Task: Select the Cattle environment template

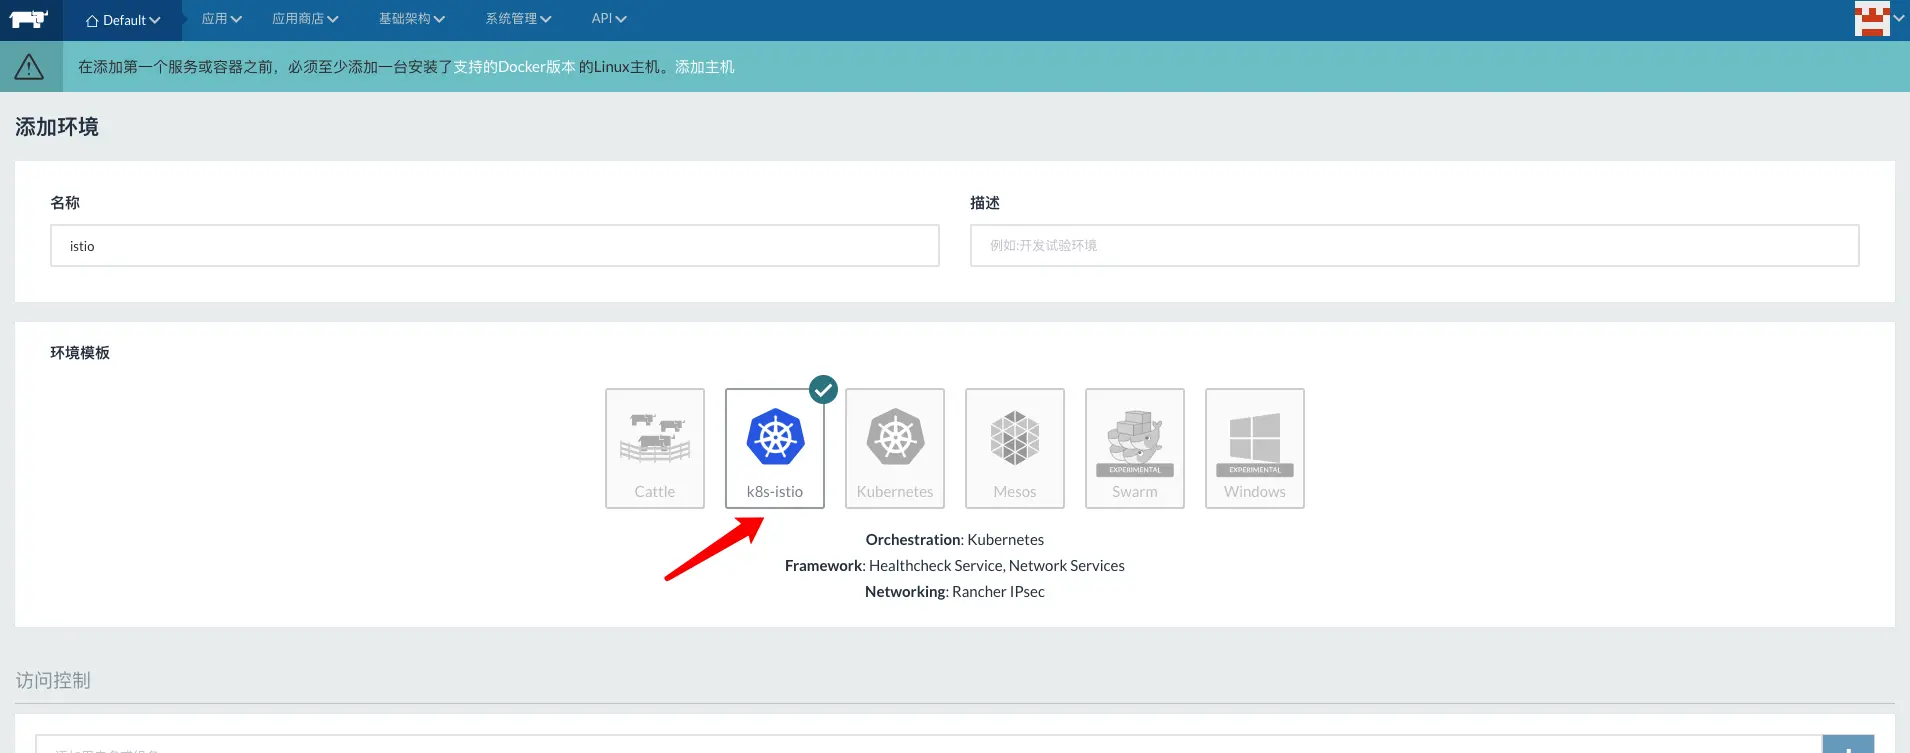Action: tap(655, 448)
